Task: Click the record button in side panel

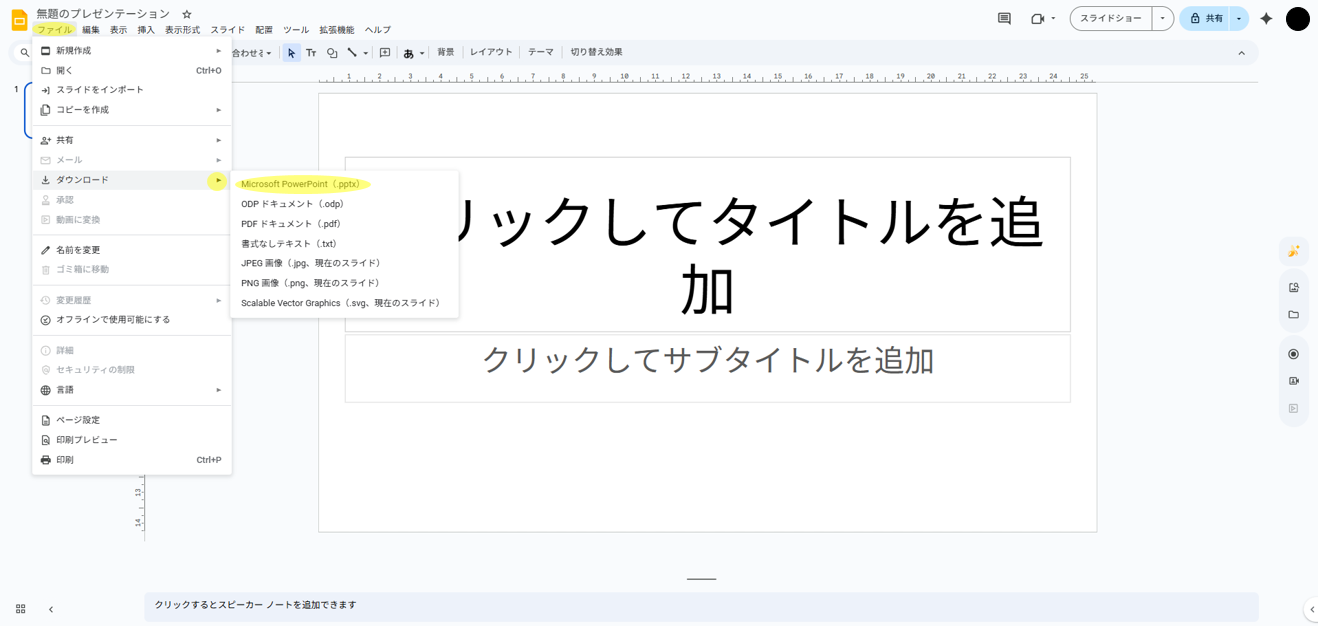Action: point(1293,354)
